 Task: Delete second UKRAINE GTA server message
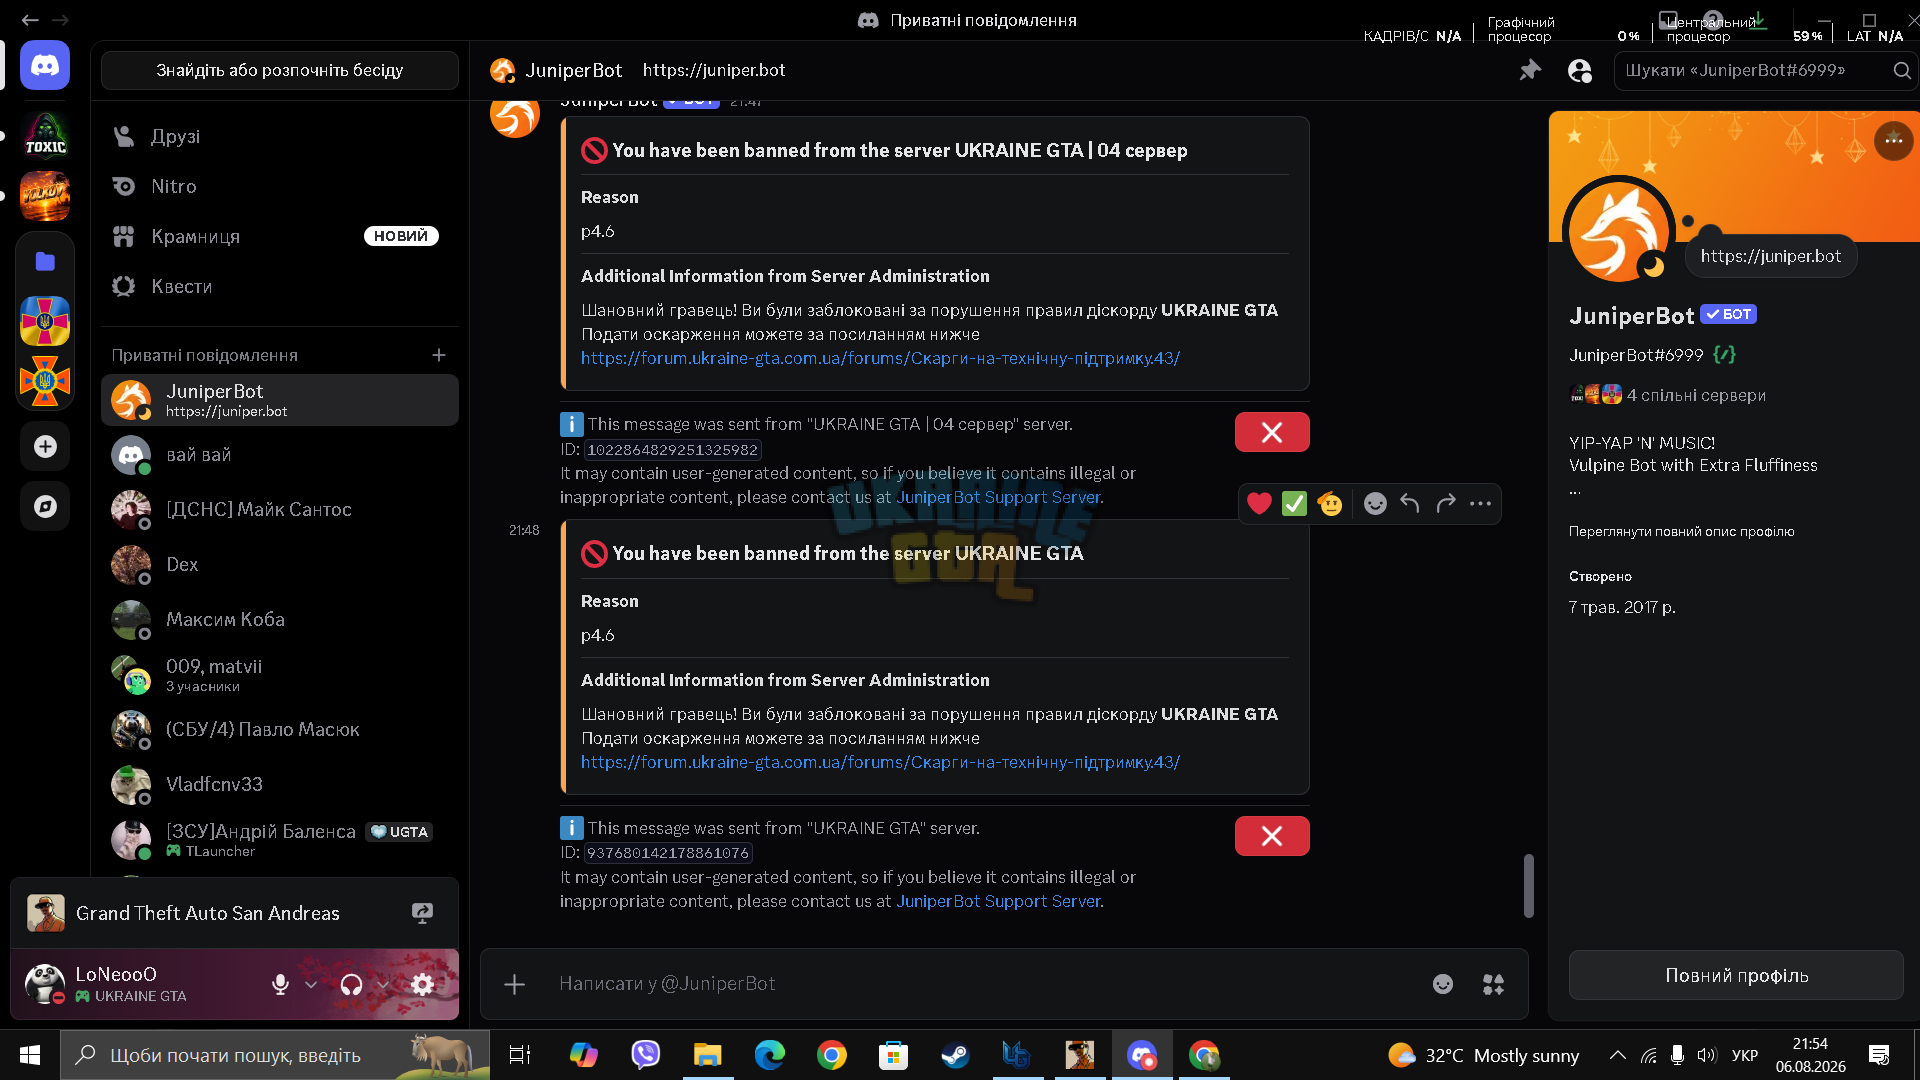point(1272,836)
